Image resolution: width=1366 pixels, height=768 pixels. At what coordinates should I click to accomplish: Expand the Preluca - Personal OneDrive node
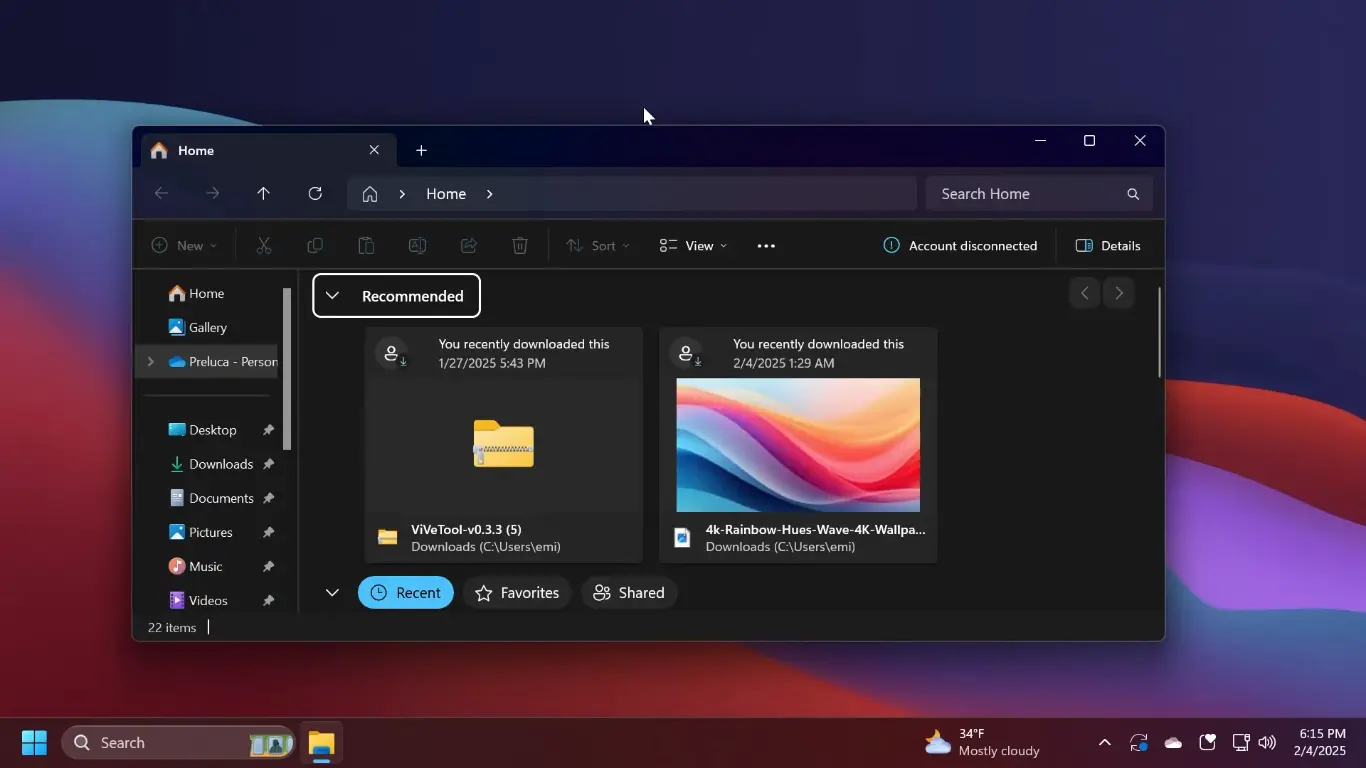[151, 362]
